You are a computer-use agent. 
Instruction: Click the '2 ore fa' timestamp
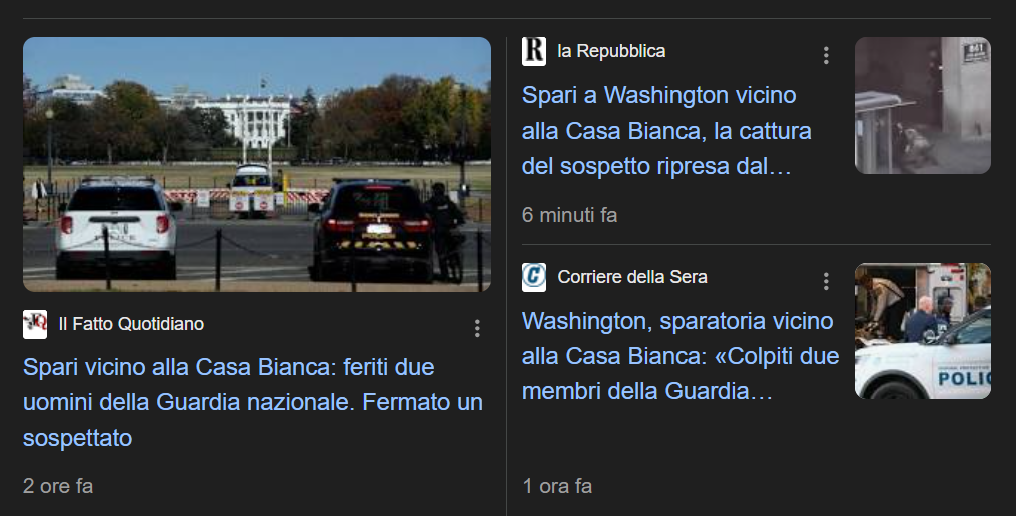pos(58,486)
